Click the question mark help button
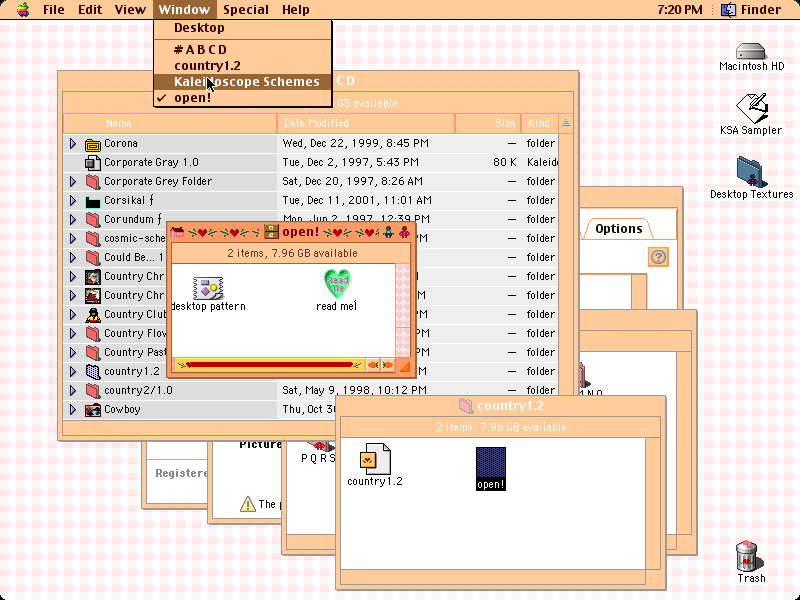The width and height of the screenshot is (800, 600). pyautogui.click(x=658, y=257)
